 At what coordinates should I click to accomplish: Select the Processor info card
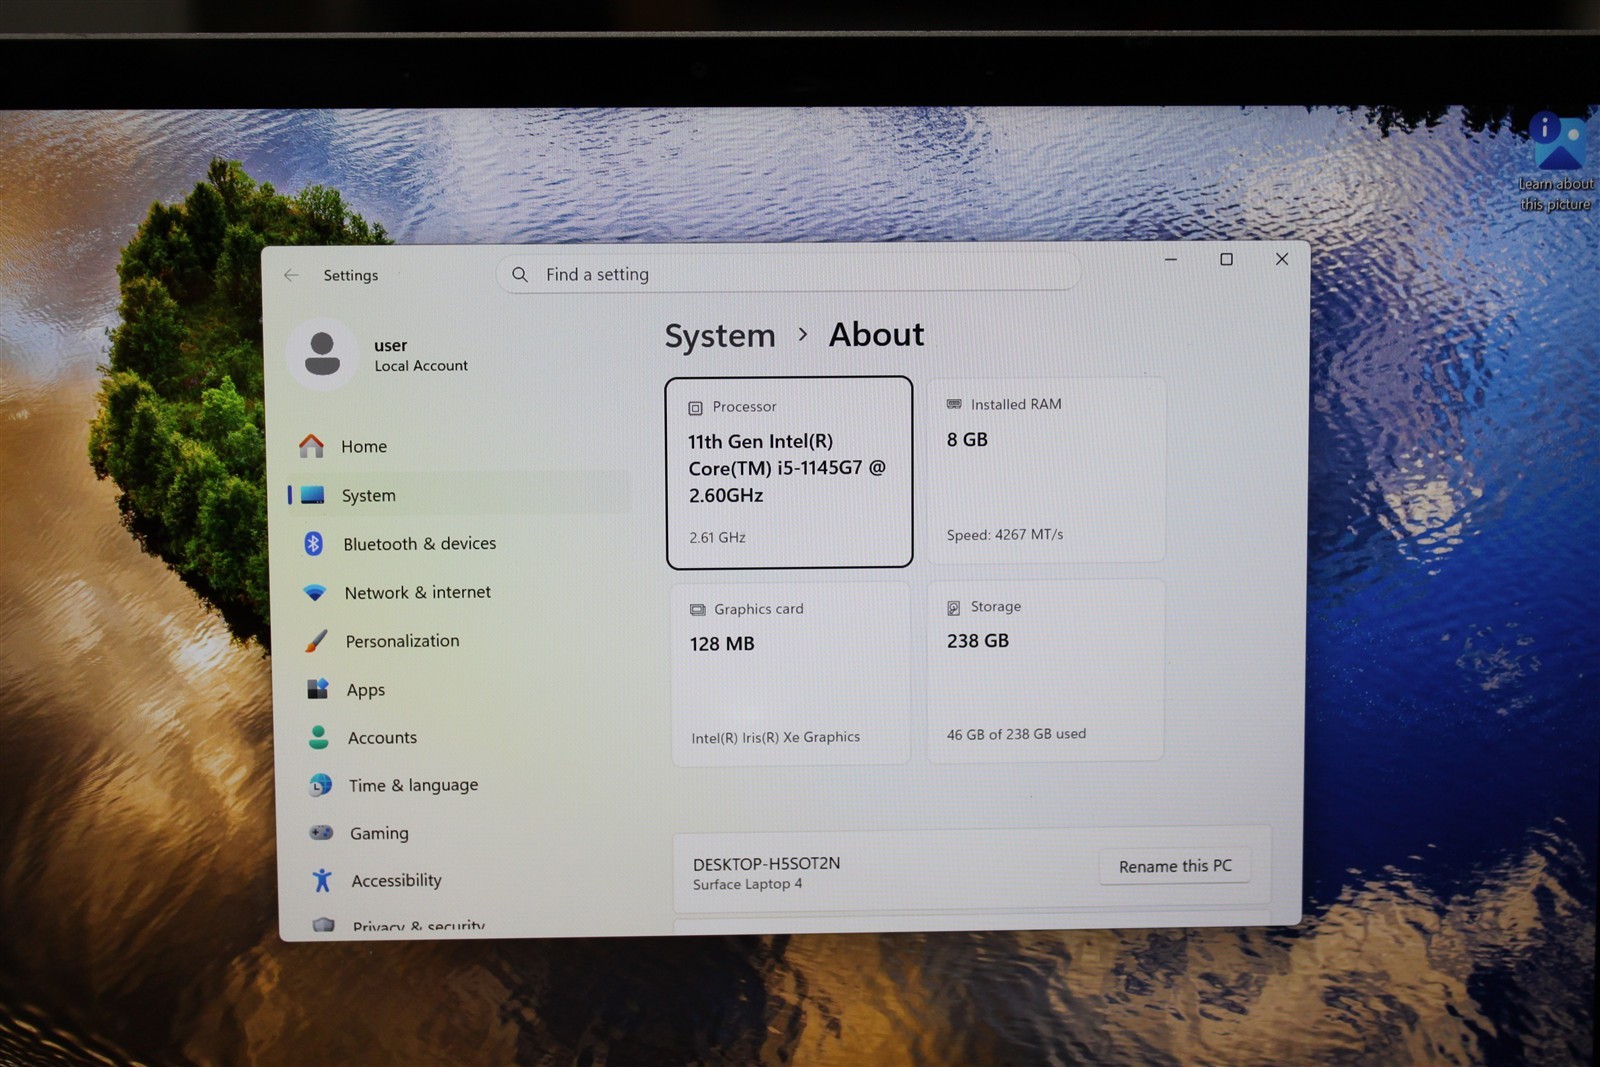tap(789, 472)
